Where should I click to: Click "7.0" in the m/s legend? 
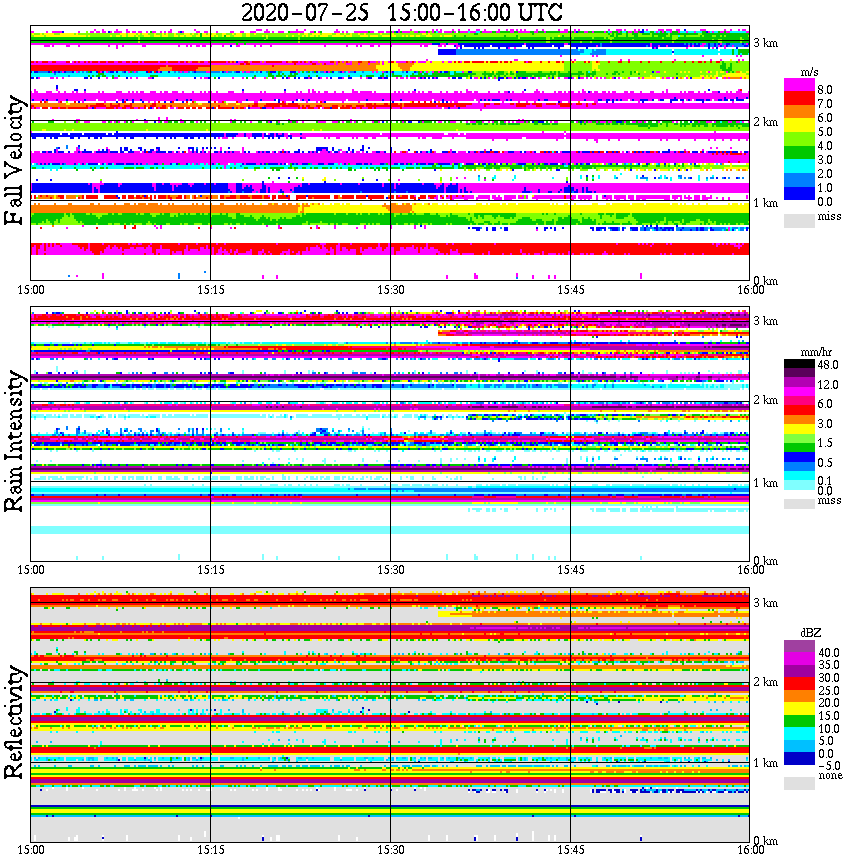[x=825, y=104]
